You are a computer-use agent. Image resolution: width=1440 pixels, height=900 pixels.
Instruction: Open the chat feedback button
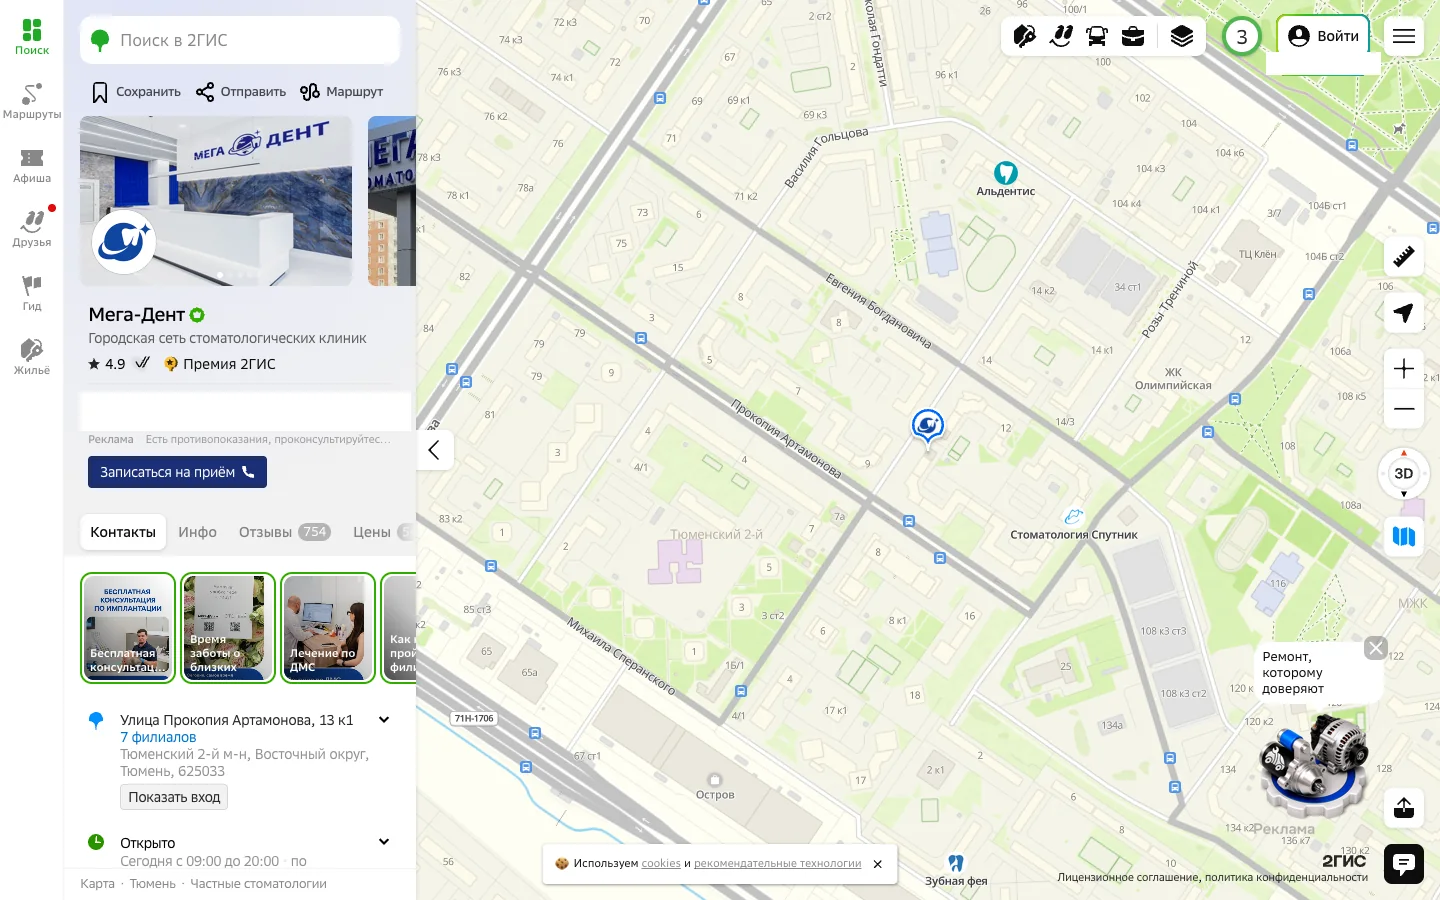[x=1404, y=864]
